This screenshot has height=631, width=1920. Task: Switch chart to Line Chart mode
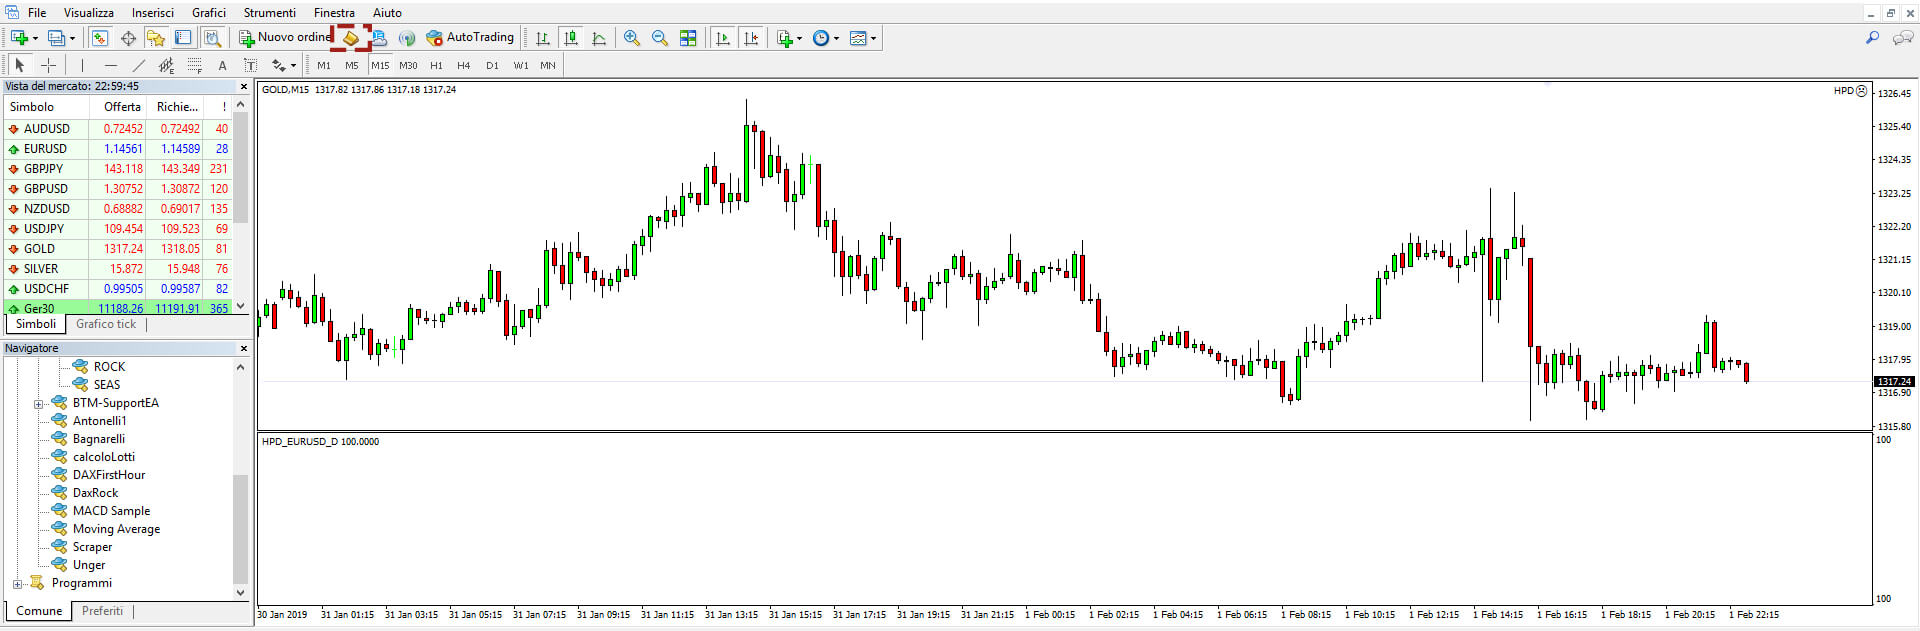tap(599, 38)
